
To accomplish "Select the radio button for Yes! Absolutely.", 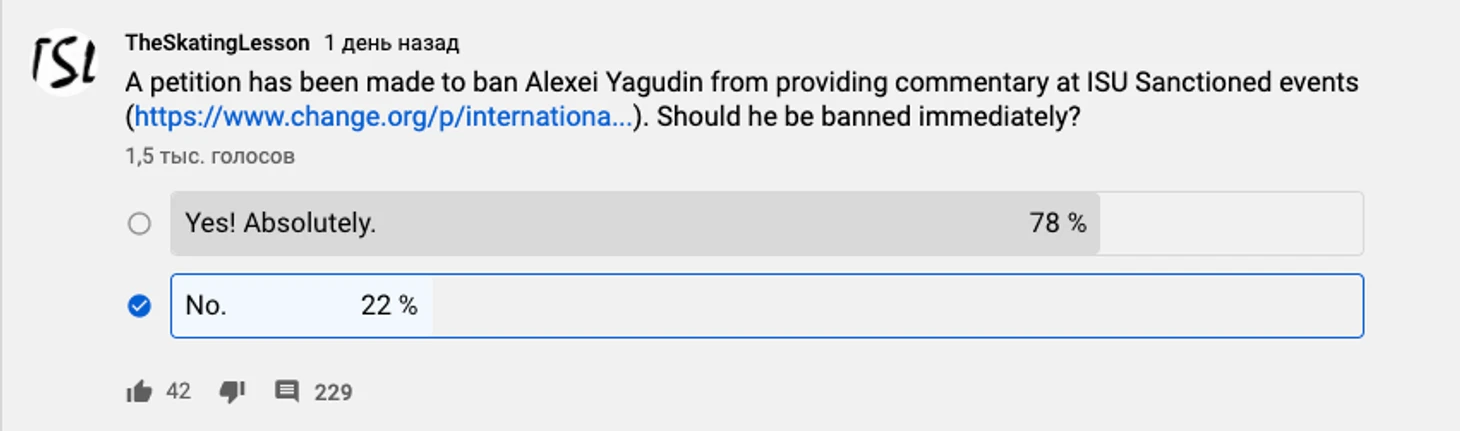I will pos(139,223).
